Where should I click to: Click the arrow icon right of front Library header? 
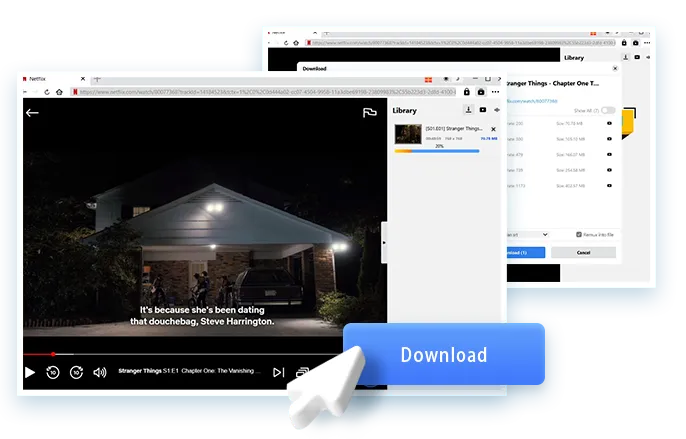point(497,110)
